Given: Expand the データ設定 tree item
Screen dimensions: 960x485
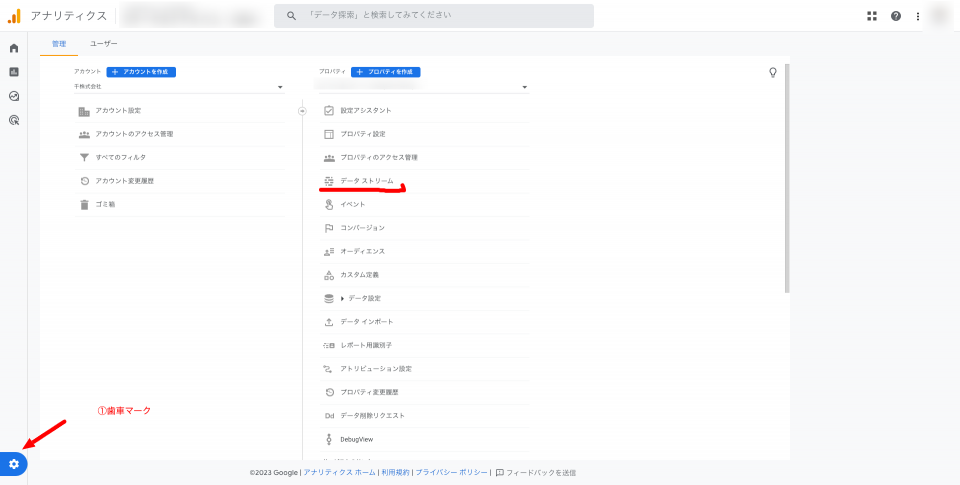Looking at the screenshot, I should 343,298.
